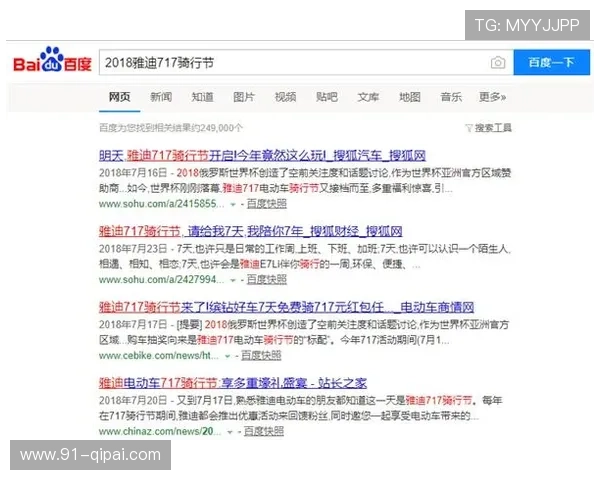Switch to the 图片 tab
600x480 pixels.
pyautogui.click(x=244, y=97)
